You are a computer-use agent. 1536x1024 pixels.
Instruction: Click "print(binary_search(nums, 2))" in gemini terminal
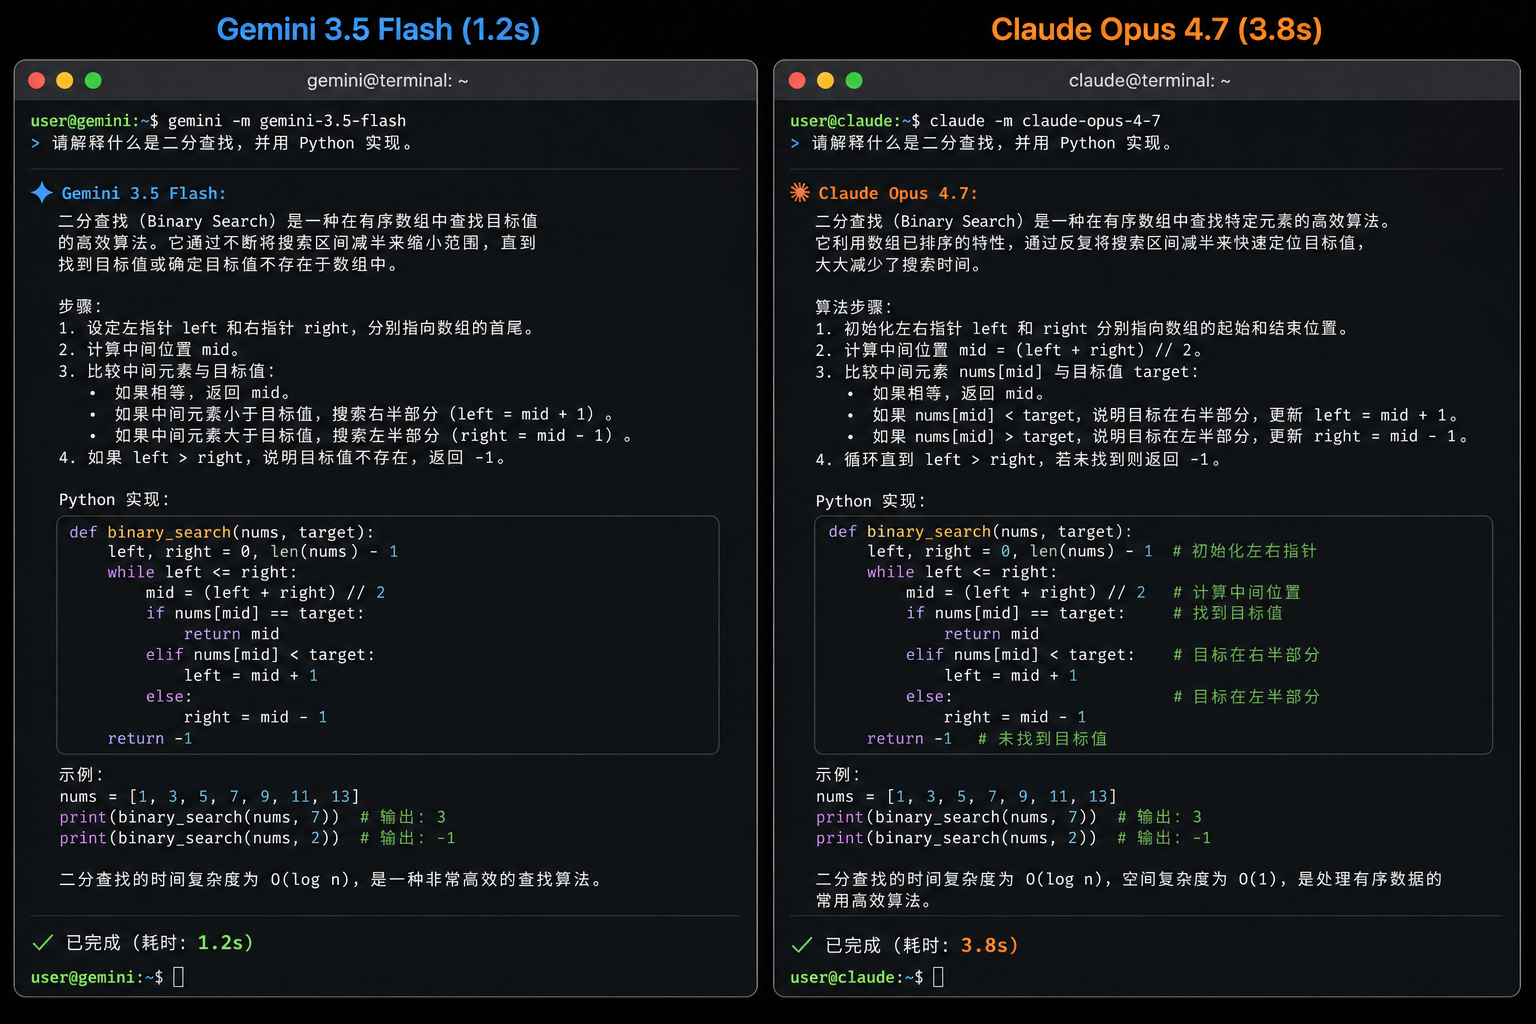199,838
